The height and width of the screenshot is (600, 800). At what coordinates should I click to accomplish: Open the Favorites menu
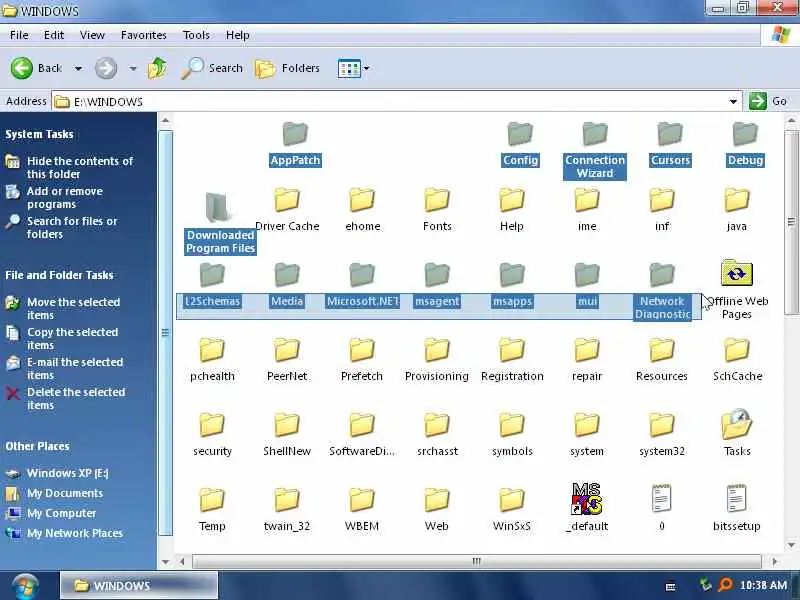click(x=144, y=35)
